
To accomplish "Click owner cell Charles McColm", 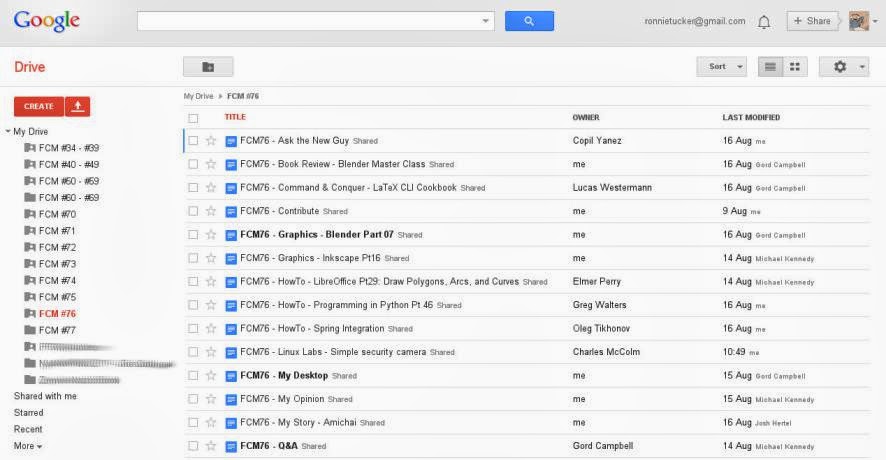I will 606,352.
